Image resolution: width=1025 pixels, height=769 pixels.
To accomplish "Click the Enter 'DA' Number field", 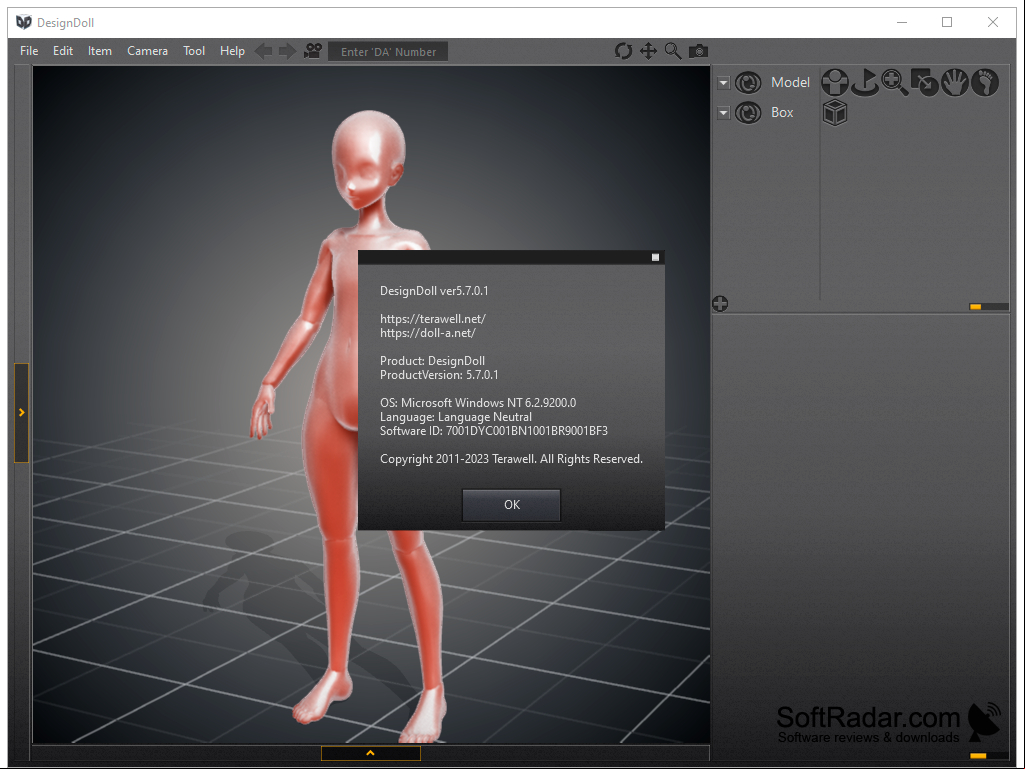I will pos(388,52).
